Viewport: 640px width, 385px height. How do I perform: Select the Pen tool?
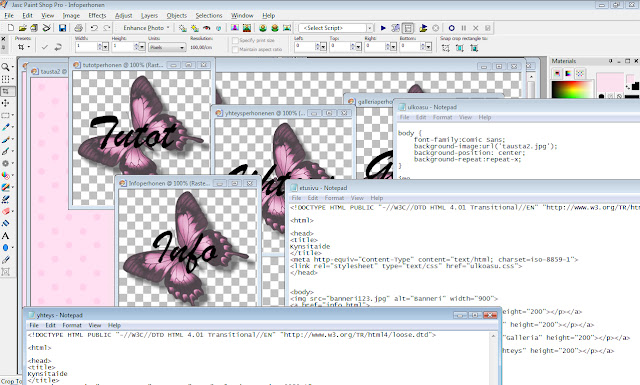click(6, 260)
